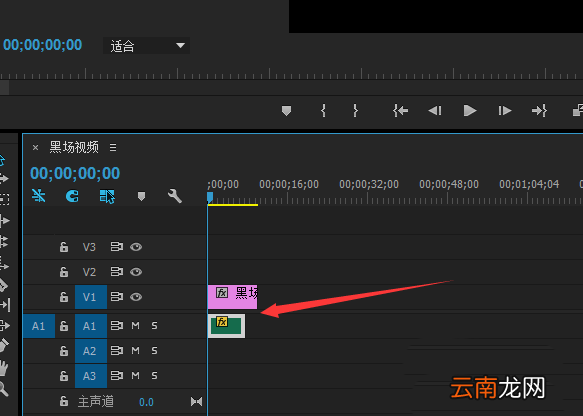Click the timeline playhead timecode

tap(75, 173)
